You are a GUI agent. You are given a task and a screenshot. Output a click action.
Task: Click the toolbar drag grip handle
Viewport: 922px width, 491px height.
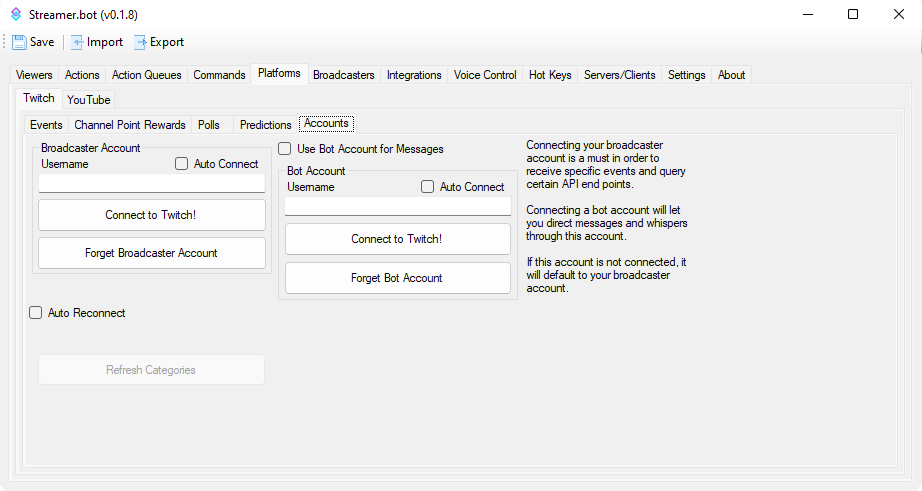(4, 42)
